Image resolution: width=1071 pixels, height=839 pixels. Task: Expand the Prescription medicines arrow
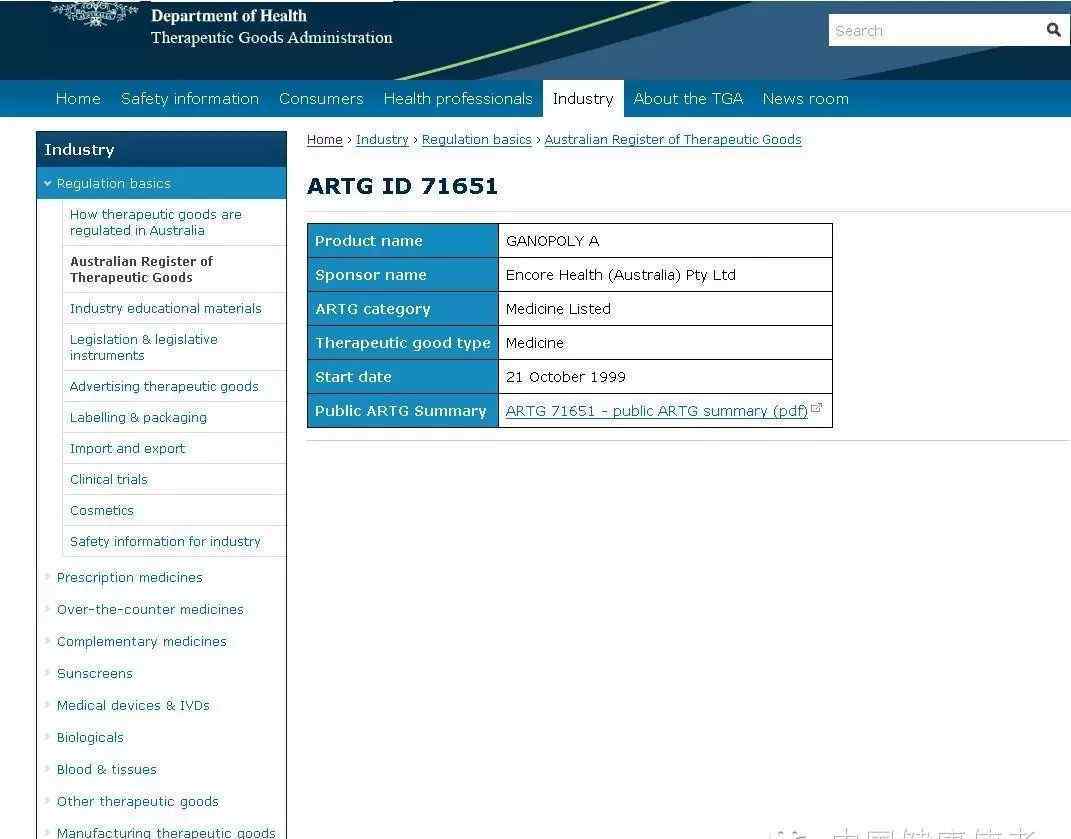coord(47,577)
